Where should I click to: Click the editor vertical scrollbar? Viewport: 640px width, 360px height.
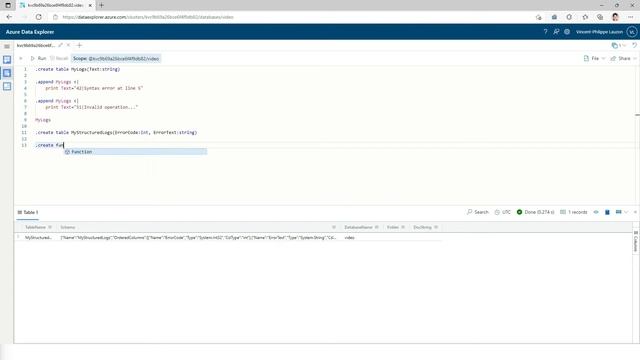[x=637, y=135]
